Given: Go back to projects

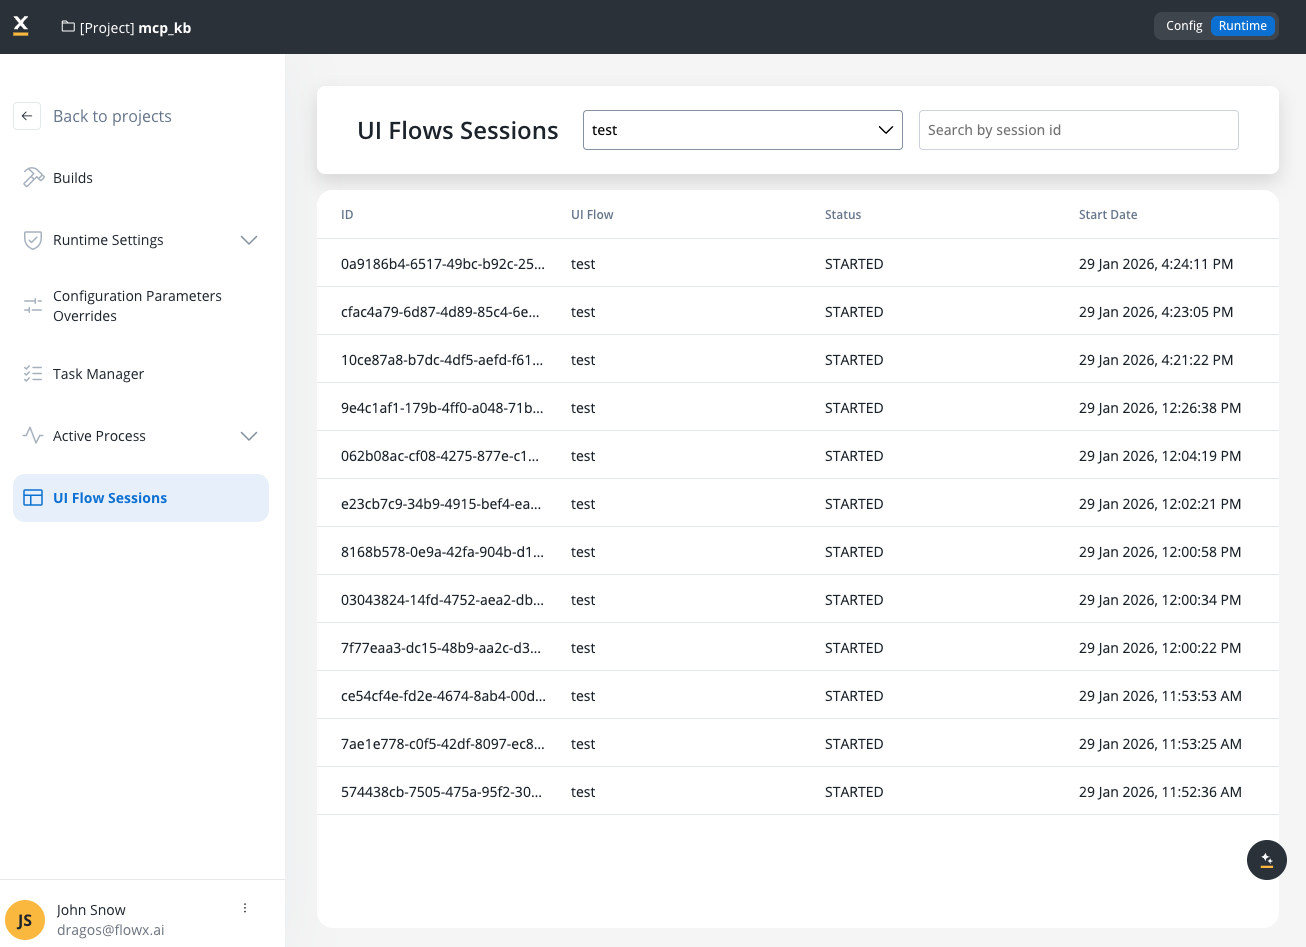Looking at the screenshot, I should pyautogui.click(x=112, y=116).
